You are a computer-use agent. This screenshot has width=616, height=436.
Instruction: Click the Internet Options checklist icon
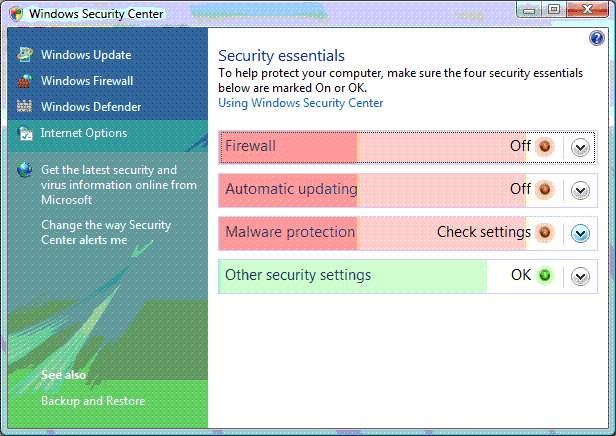tap(25, 133)
